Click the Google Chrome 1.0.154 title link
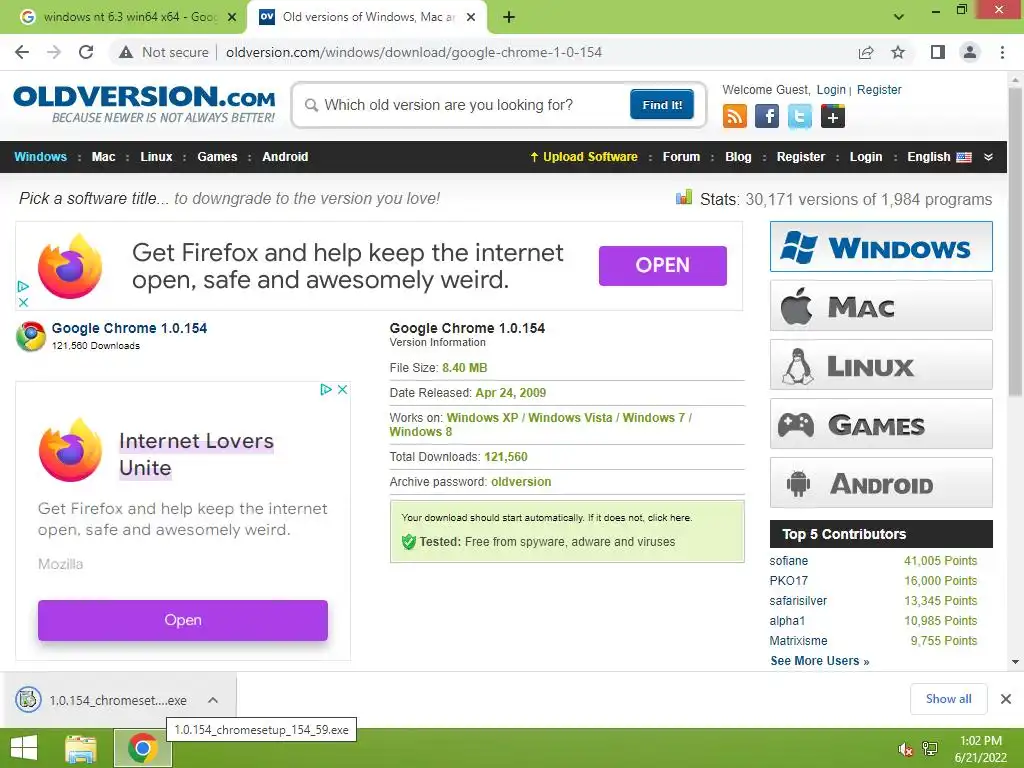The width and height of the screenshot is (1024, 768). click(x=129, y=328)
